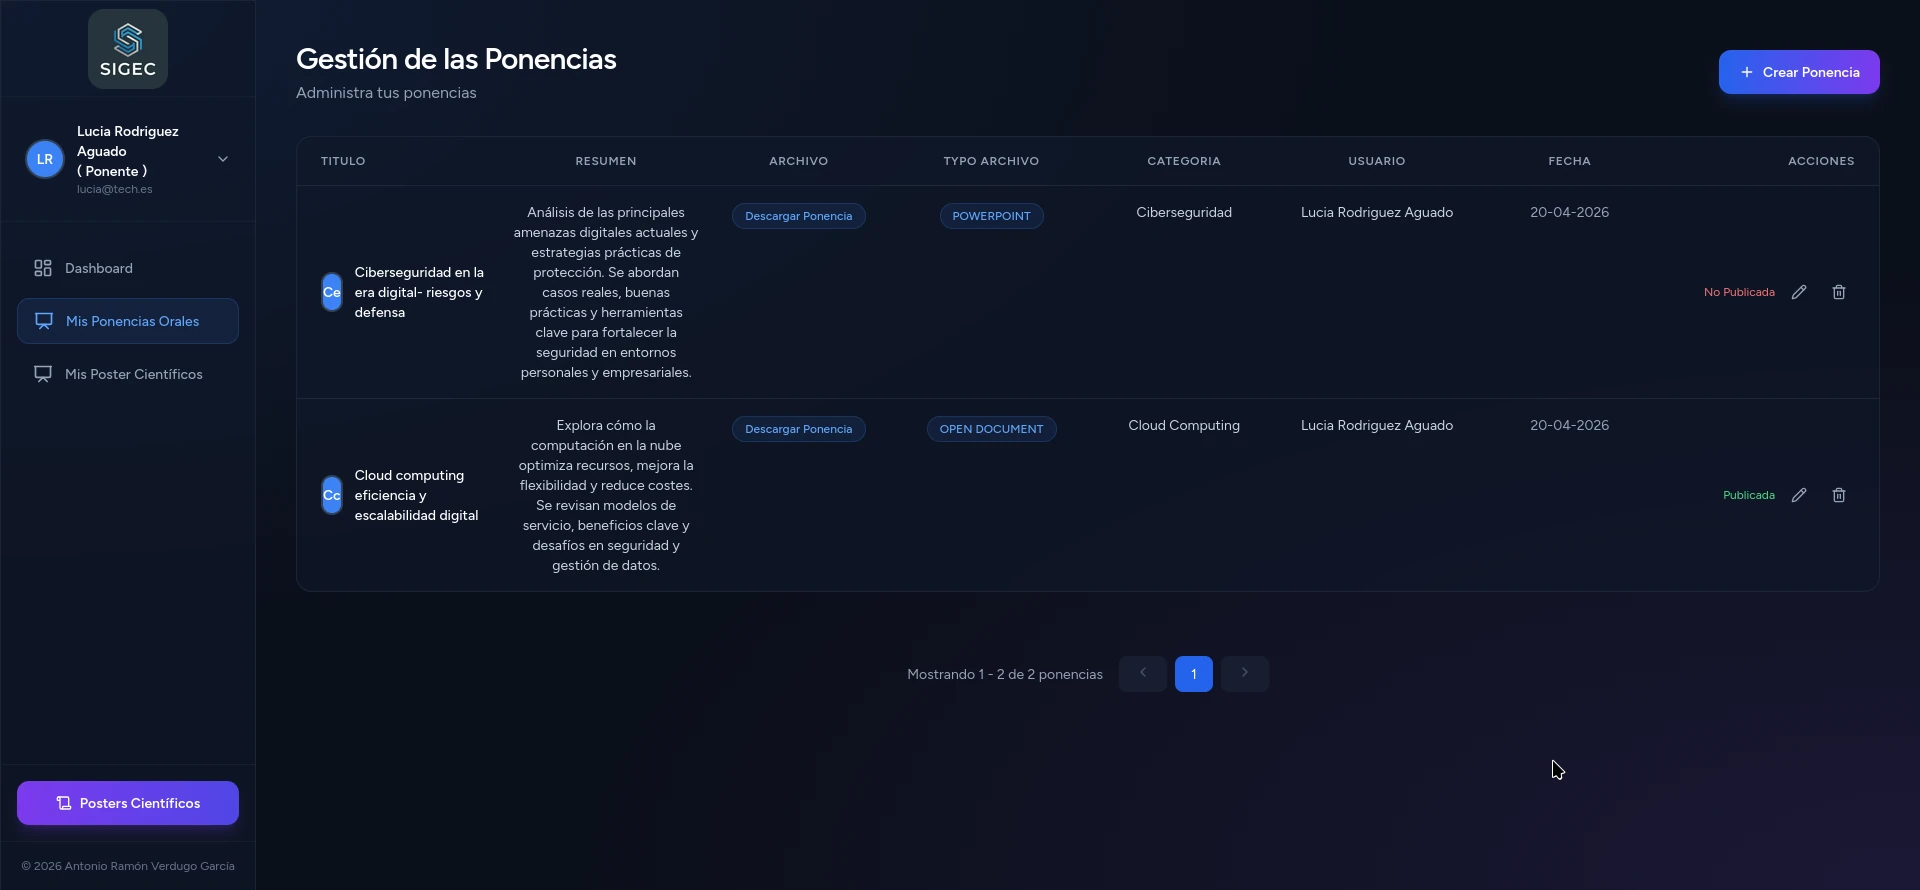The height and width of the screenshot is (890, 1920).
Task: Click the 'Ce' badge of Ciberseguridad row
Action: coord(332,292)
